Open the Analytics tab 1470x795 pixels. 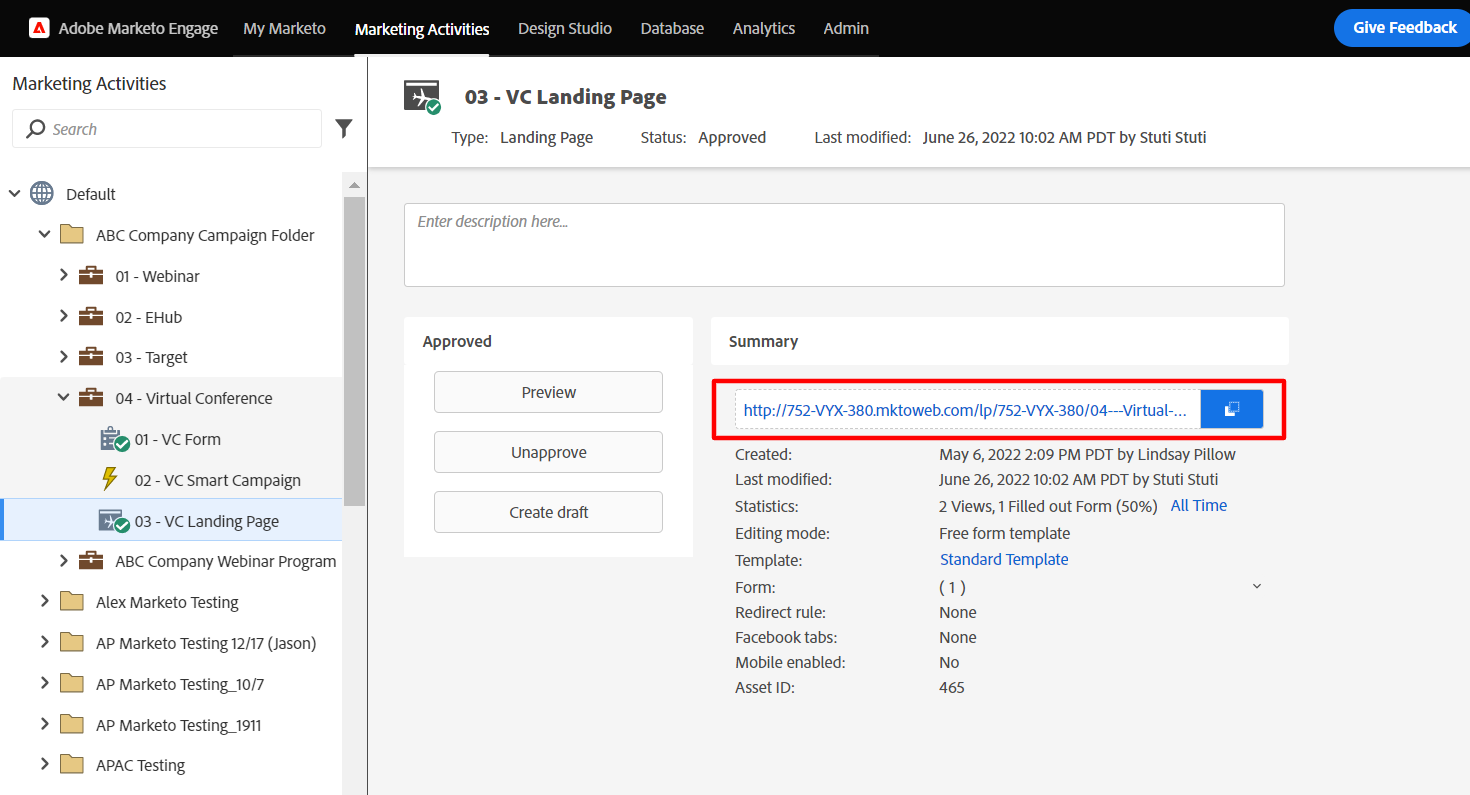764,28
